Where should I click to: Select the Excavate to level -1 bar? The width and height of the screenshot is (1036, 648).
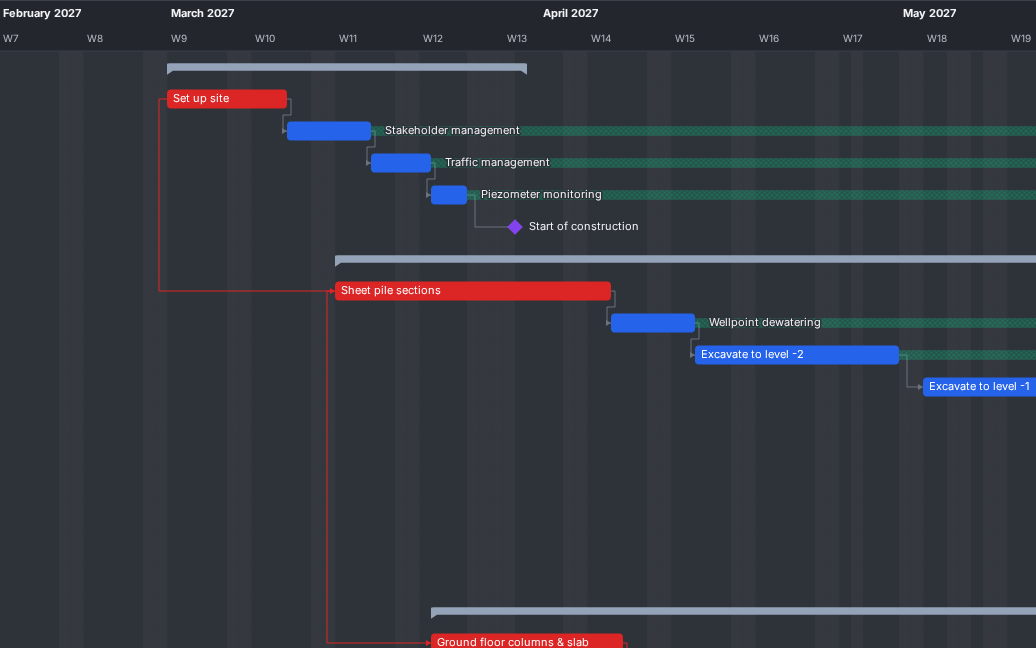pyautogui.click(x=979, y=386)
